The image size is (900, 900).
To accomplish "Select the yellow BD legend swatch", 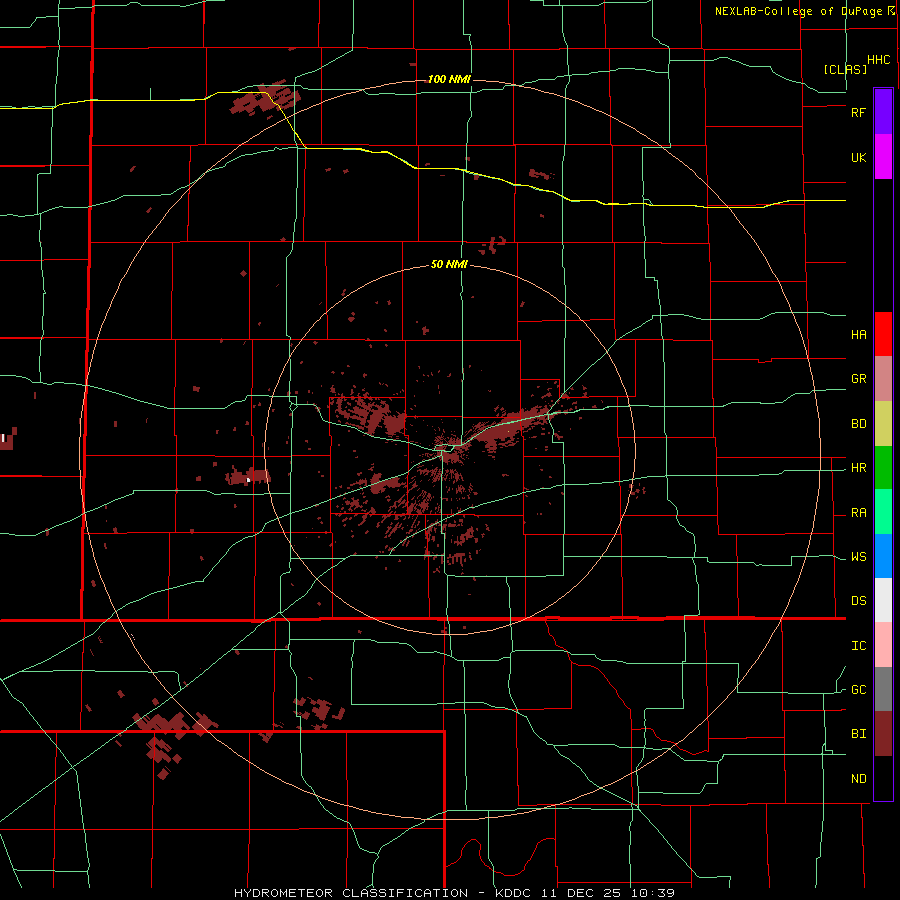I will pos(883,423).
